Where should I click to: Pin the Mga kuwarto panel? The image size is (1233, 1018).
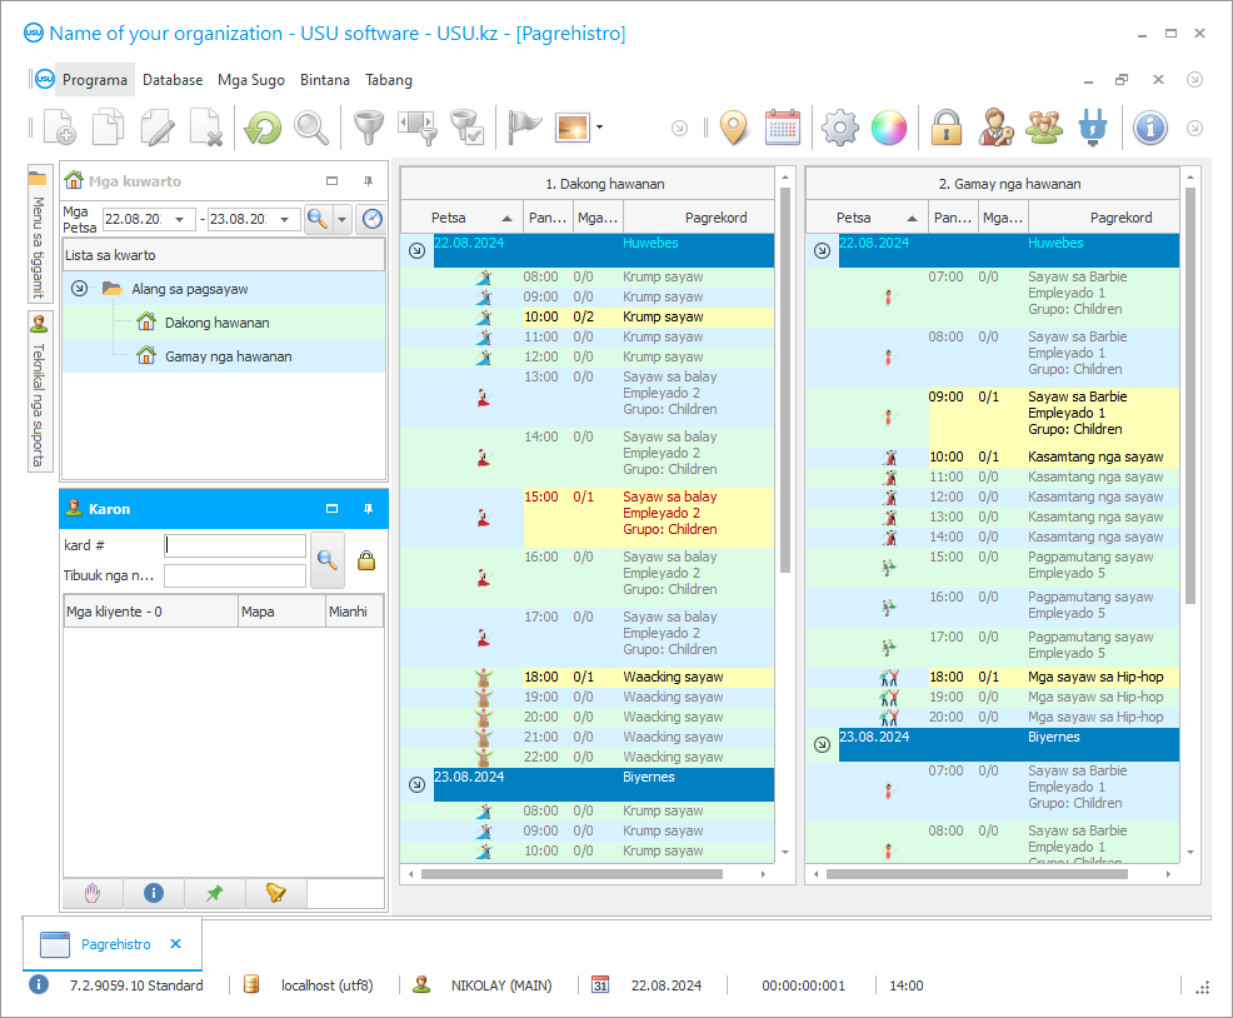pos(368,181)
